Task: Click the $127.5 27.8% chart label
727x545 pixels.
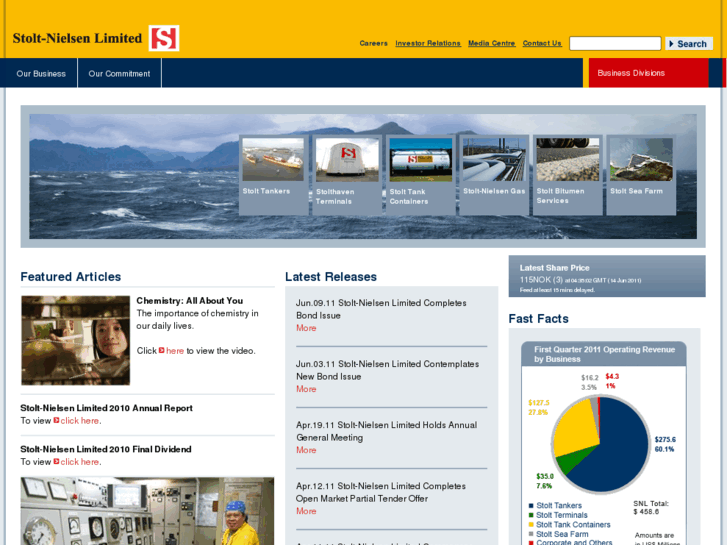Action: pos(539,407)
